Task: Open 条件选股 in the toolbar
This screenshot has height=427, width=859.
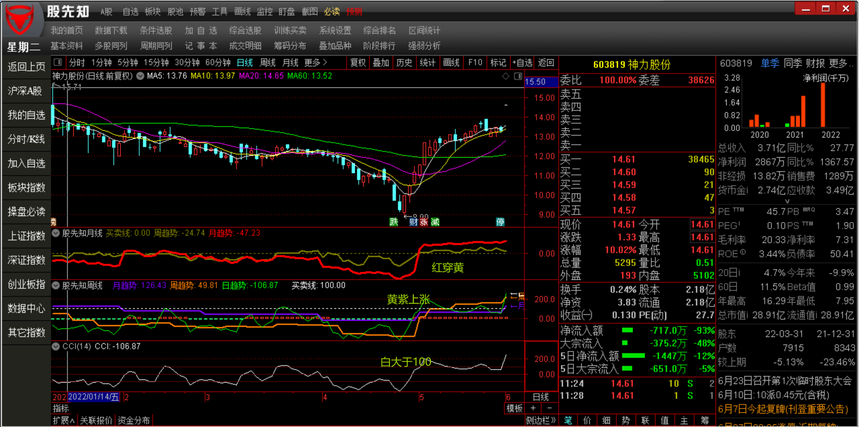Action: pyautogui.click(x=156, y=30)
